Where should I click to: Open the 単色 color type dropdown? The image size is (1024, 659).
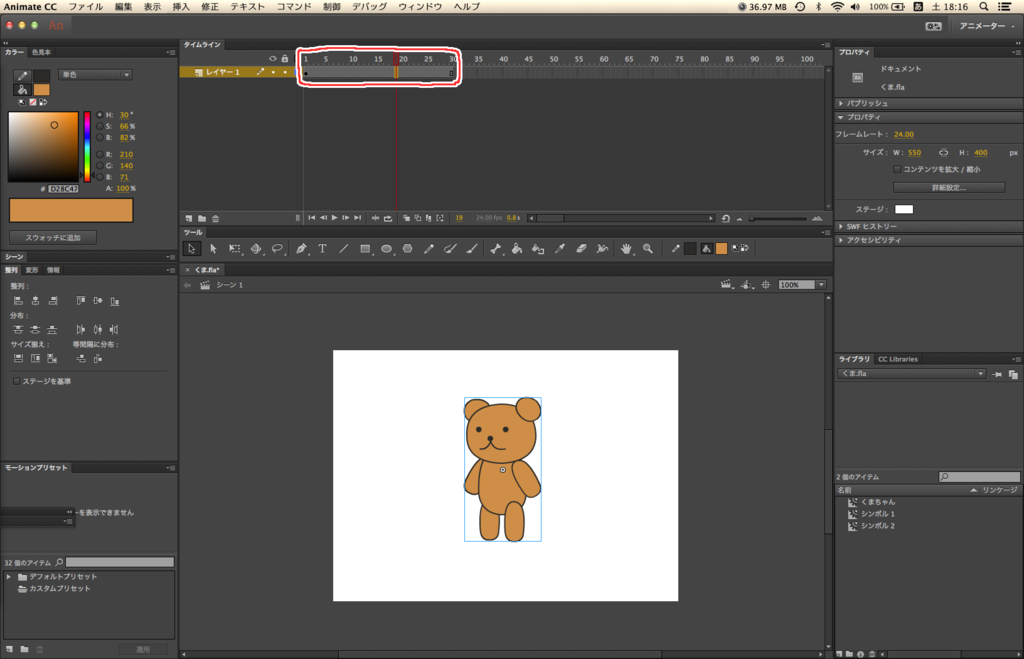(95, 74)
